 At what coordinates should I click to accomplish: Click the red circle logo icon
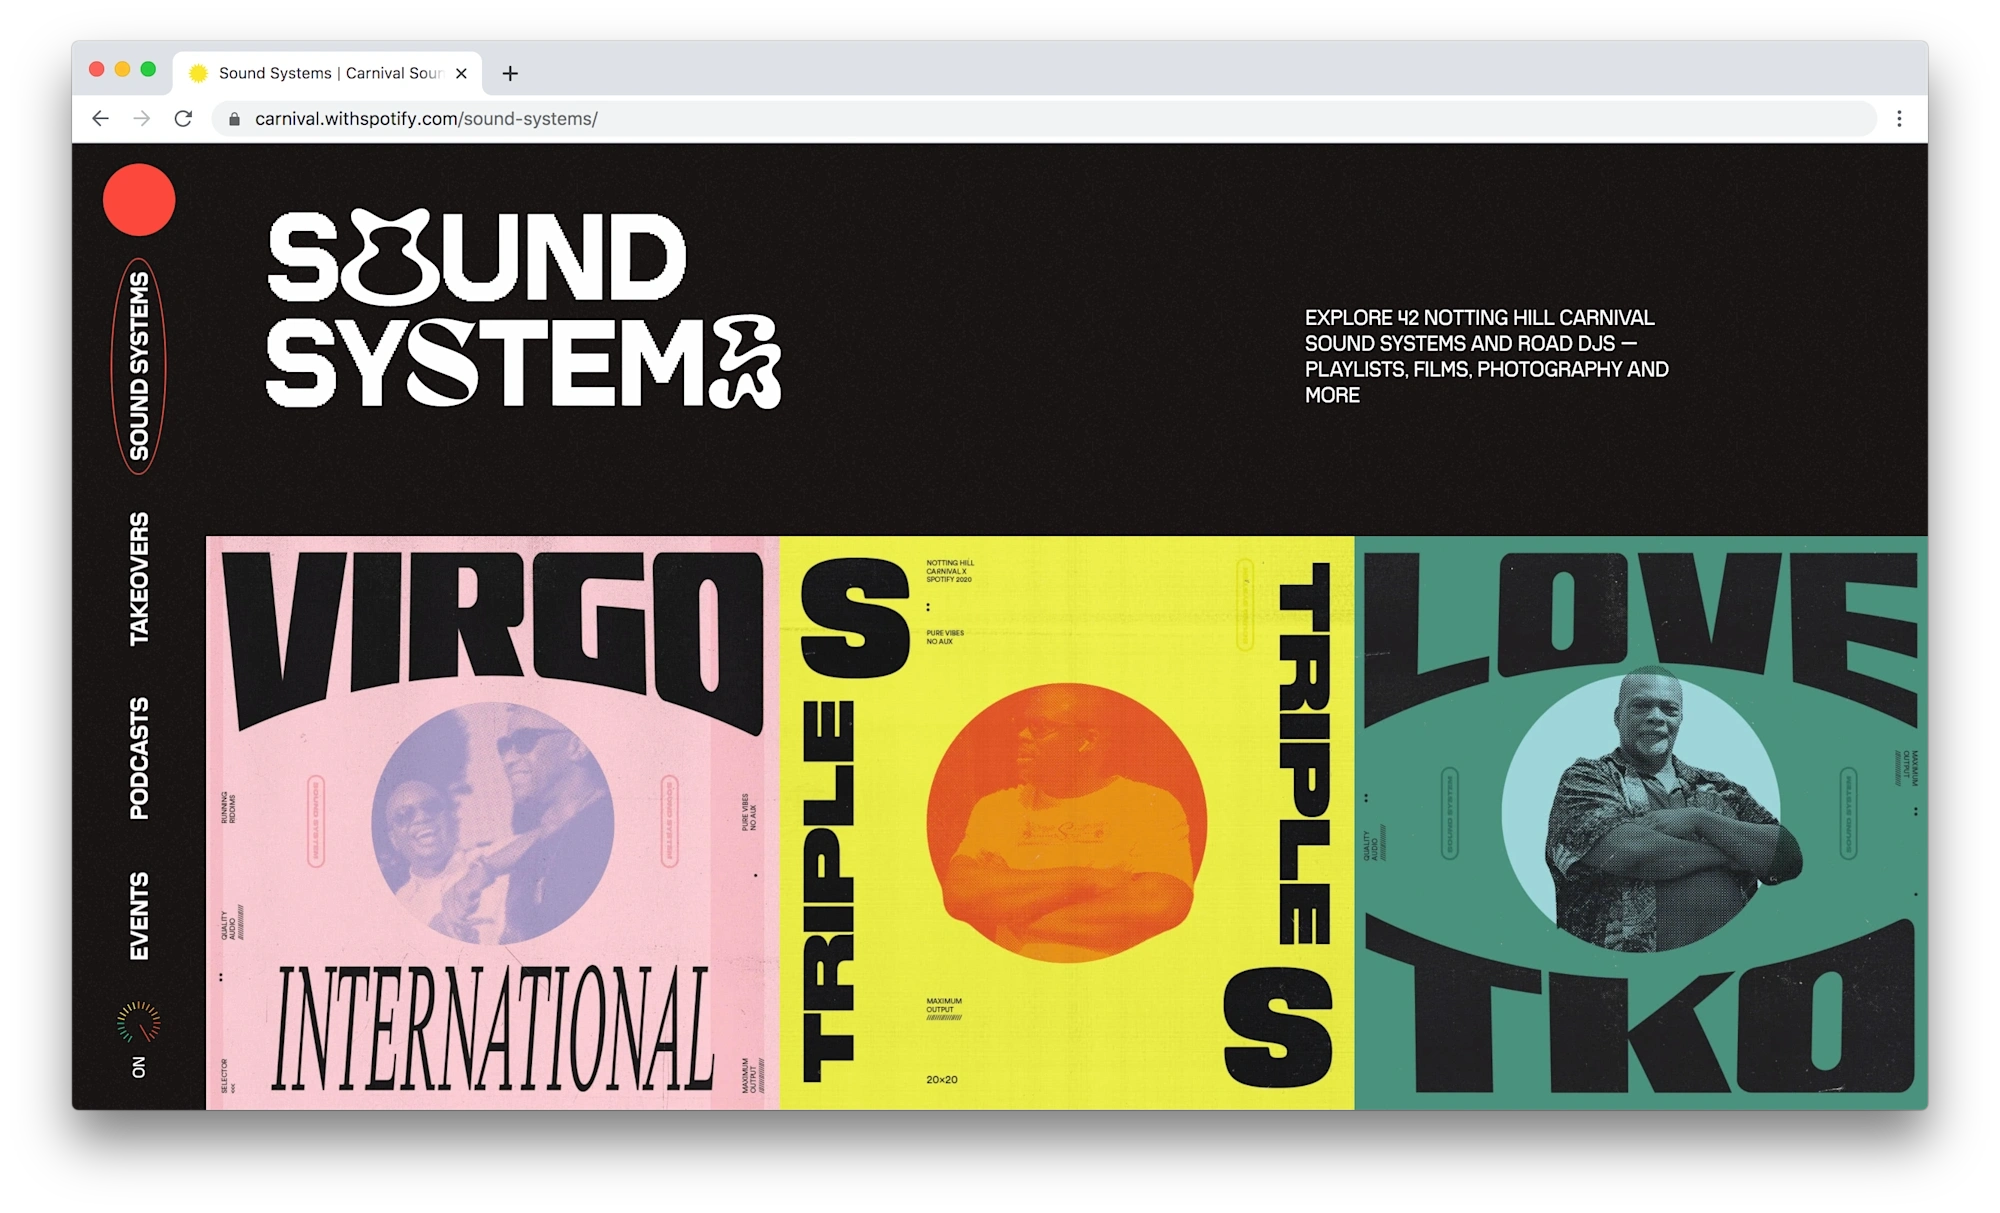click(x=138, y=199)
